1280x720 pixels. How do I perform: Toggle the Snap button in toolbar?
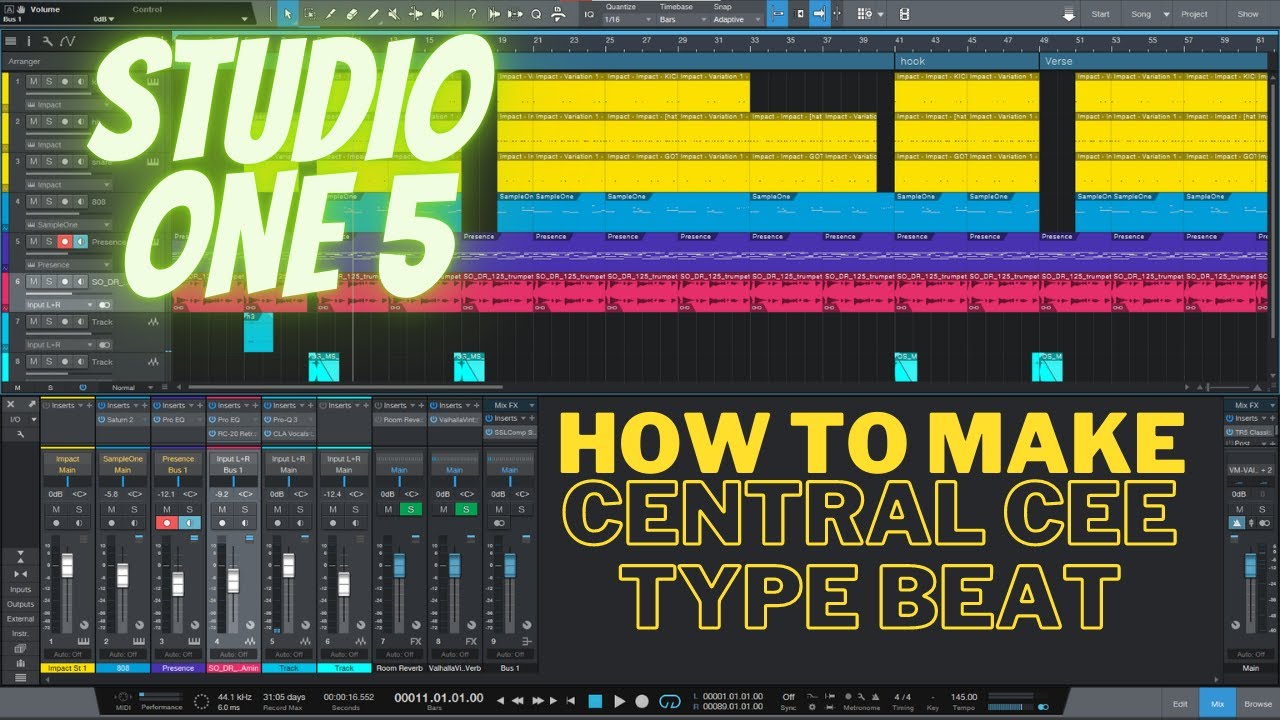[x=777, y=14]
